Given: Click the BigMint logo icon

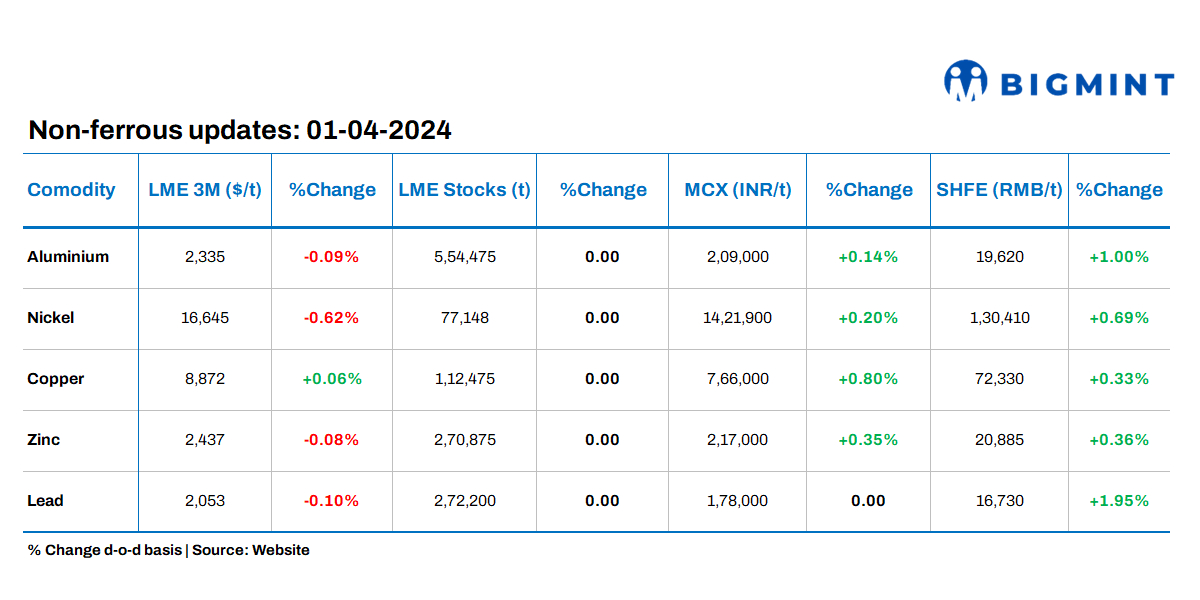Looking at the screenshot, I should click(965, 81).
